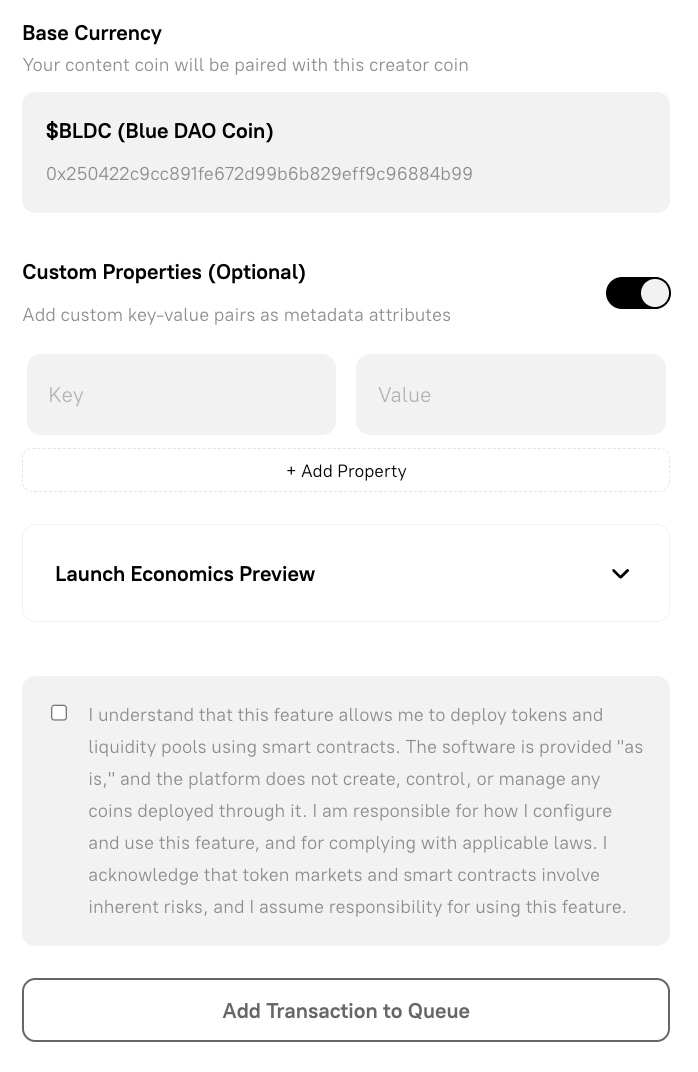This screenshot has height=1072, width=698.
Task: Check the smart contract risk acknowledgment box
Action: pyautogui.click(x=59, y=713)
